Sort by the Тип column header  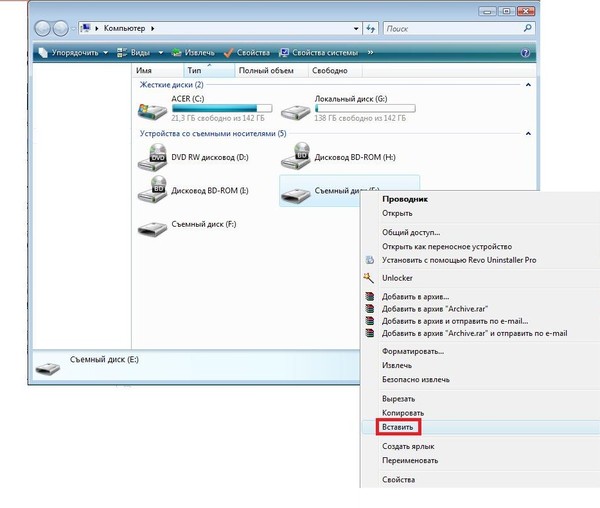(209, 70)
